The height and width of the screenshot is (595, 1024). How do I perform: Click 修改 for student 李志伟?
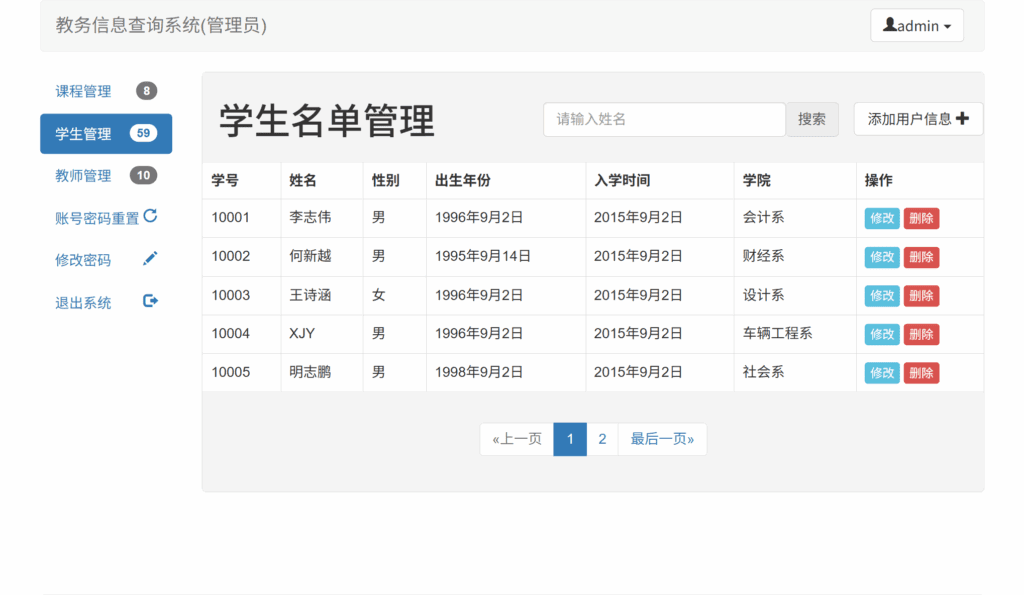click(x=881, y=217)
